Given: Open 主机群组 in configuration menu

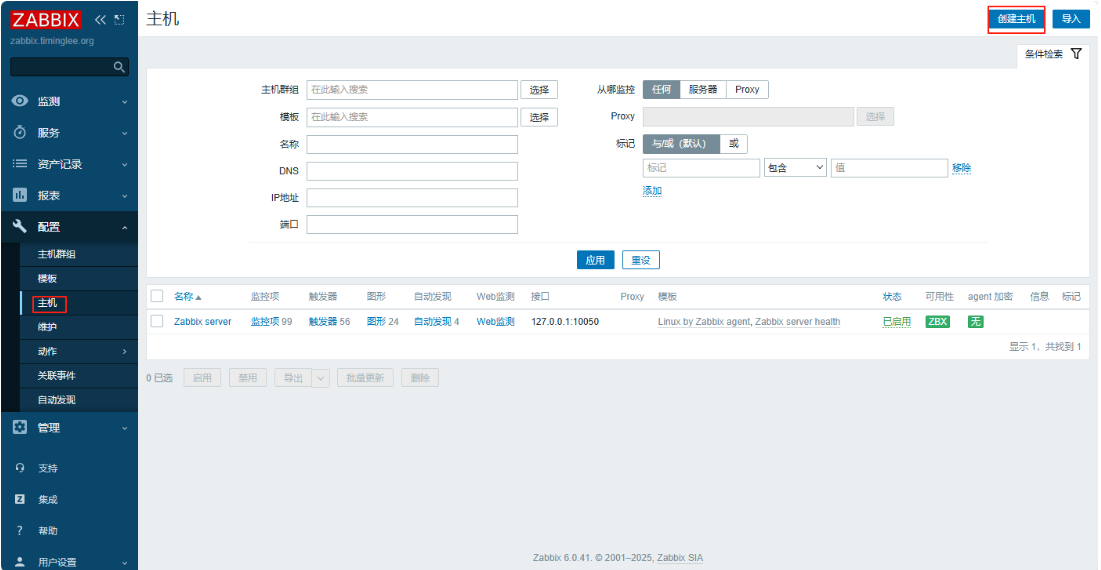Looking at the screenshot, I should (57, 254).
